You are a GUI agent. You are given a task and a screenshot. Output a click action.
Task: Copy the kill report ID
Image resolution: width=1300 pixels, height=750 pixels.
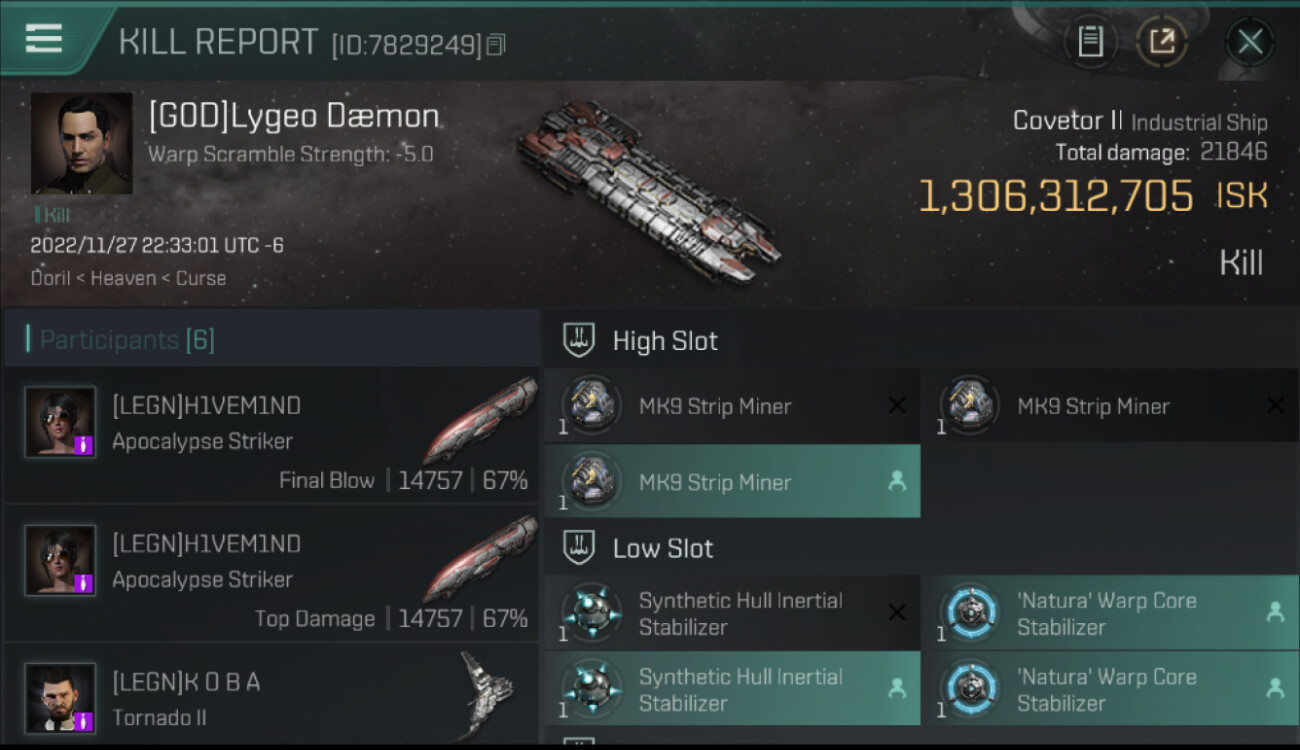point(497,44)
